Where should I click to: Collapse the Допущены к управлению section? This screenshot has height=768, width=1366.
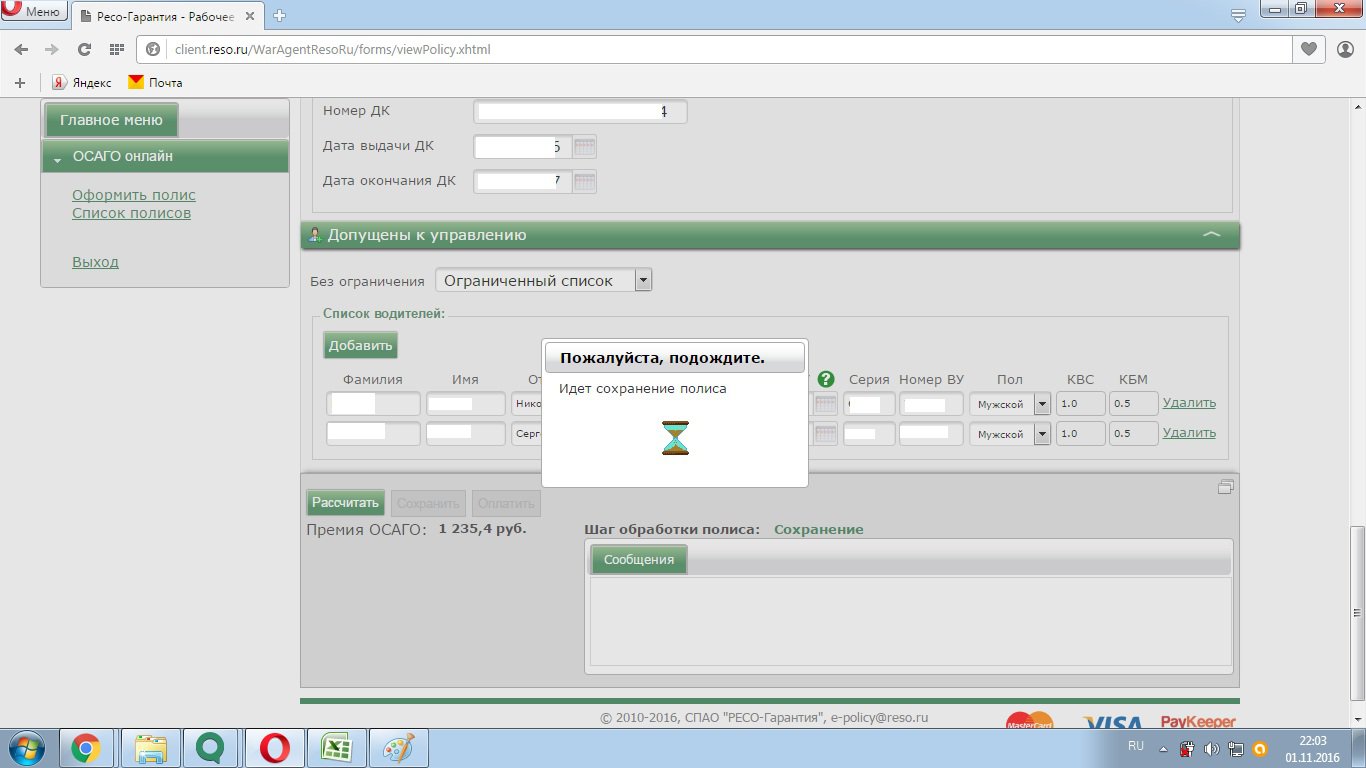point(1211,235)
